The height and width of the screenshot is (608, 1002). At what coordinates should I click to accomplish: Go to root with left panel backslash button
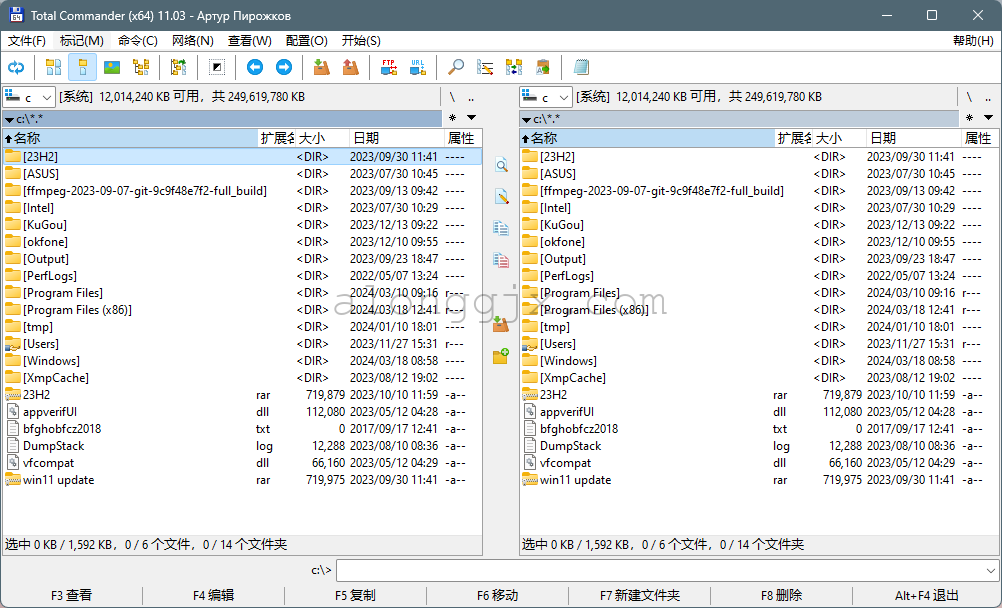pos(452,97)
